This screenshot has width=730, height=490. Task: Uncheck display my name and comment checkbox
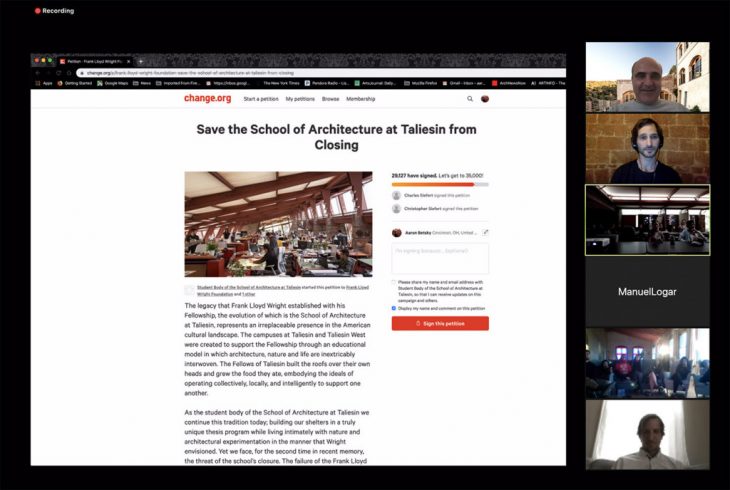394,308
